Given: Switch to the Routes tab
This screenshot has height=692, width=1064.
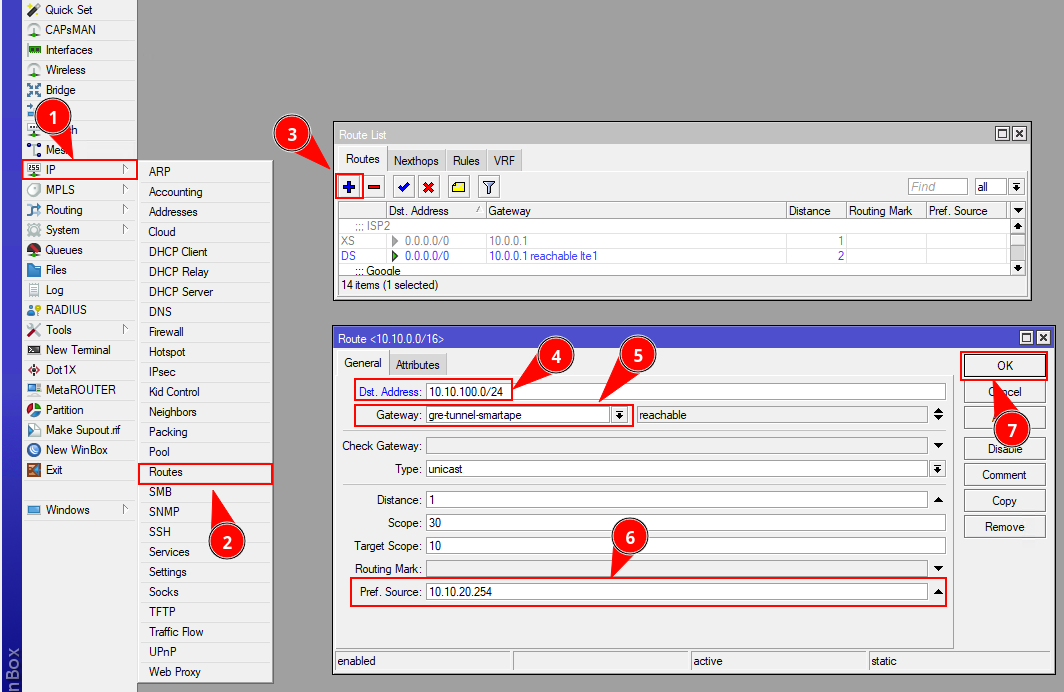Looking at the screenshot, I should tap(362, 159).
